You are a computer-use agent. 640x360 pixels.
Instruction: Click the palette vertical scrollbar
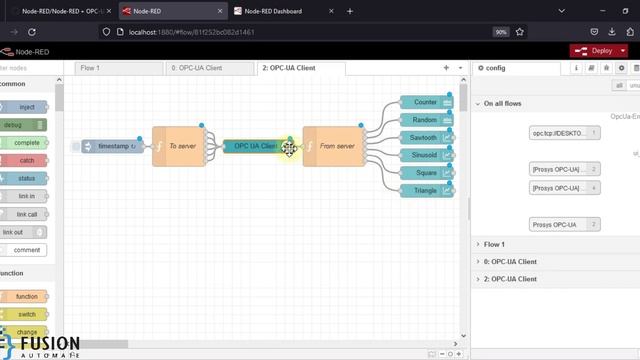click(x=59, y=98)
